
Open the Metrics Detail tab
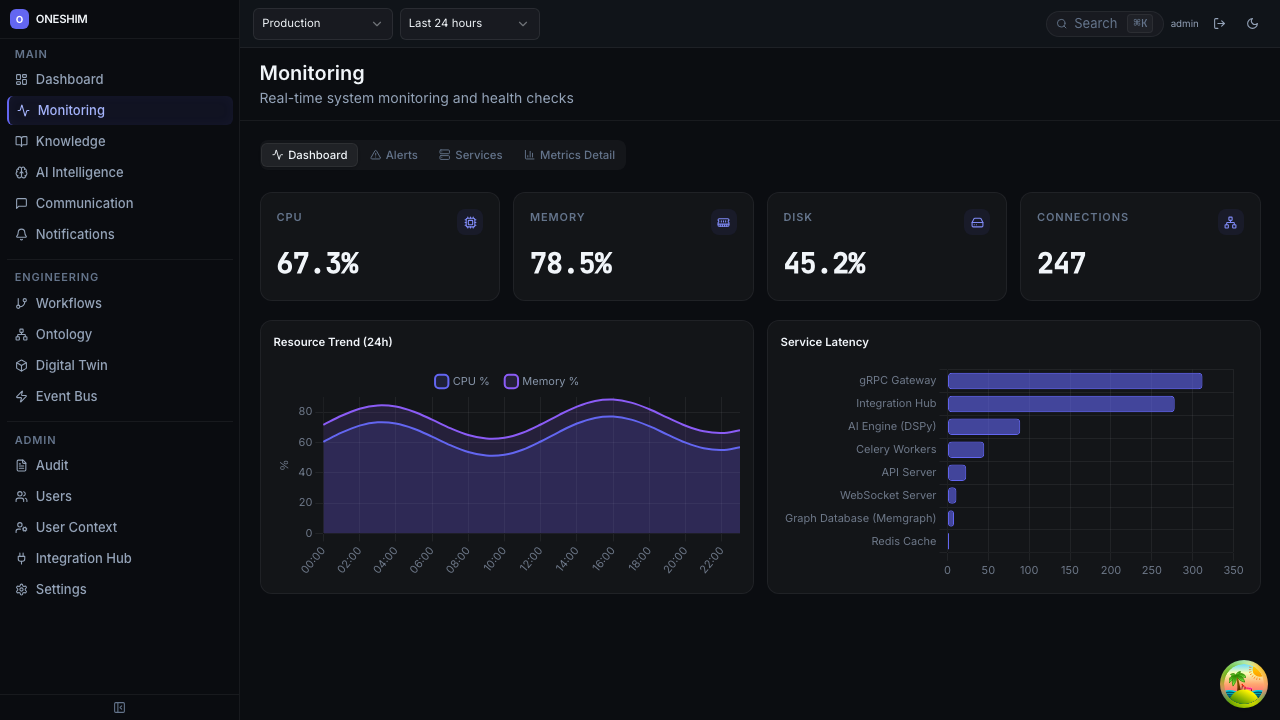click(569, 154)
